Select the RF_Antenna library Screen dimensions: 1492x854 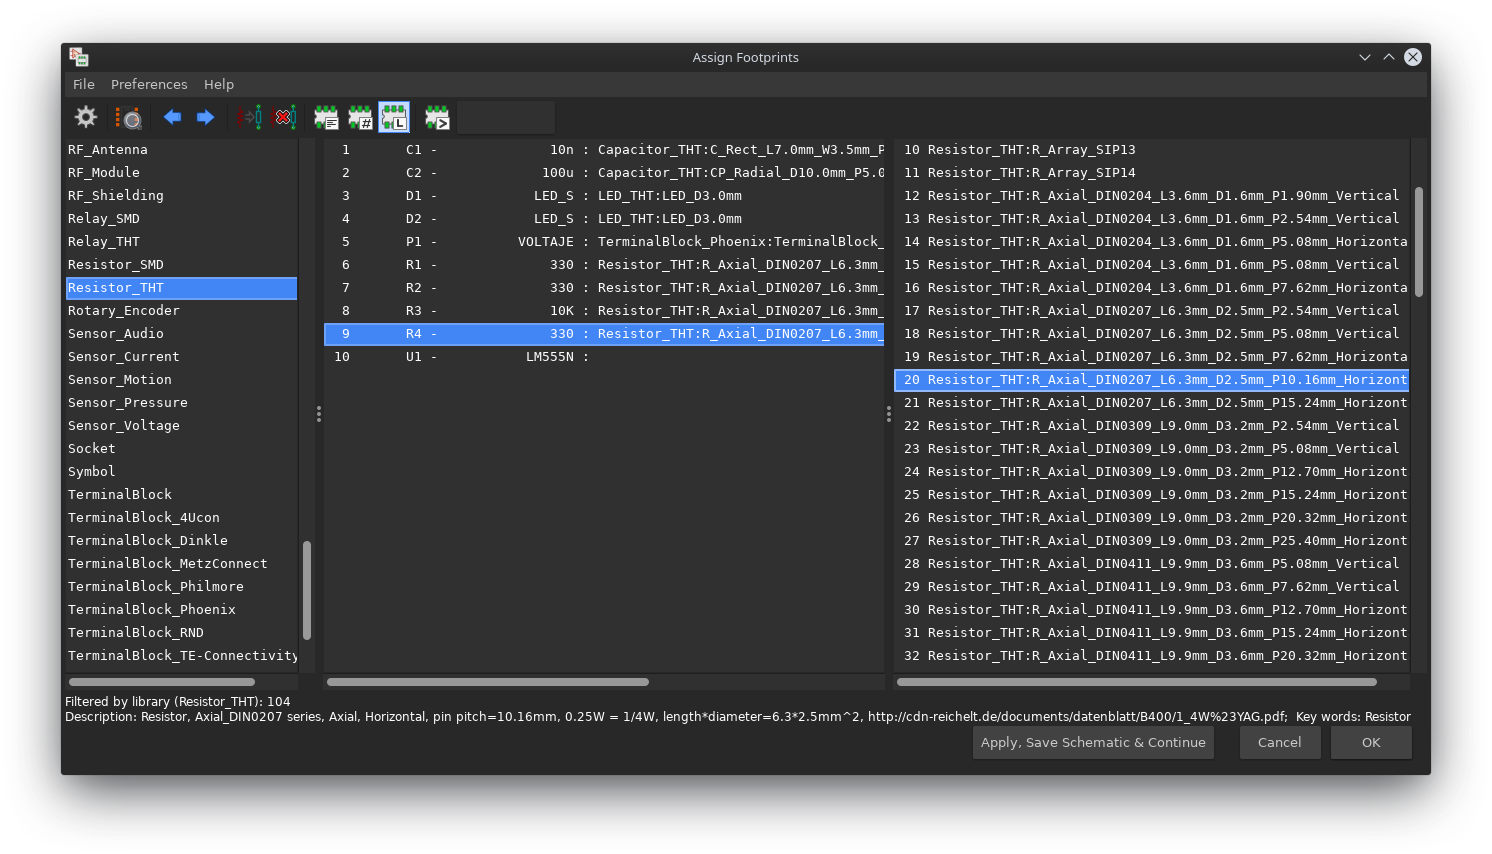181,149
